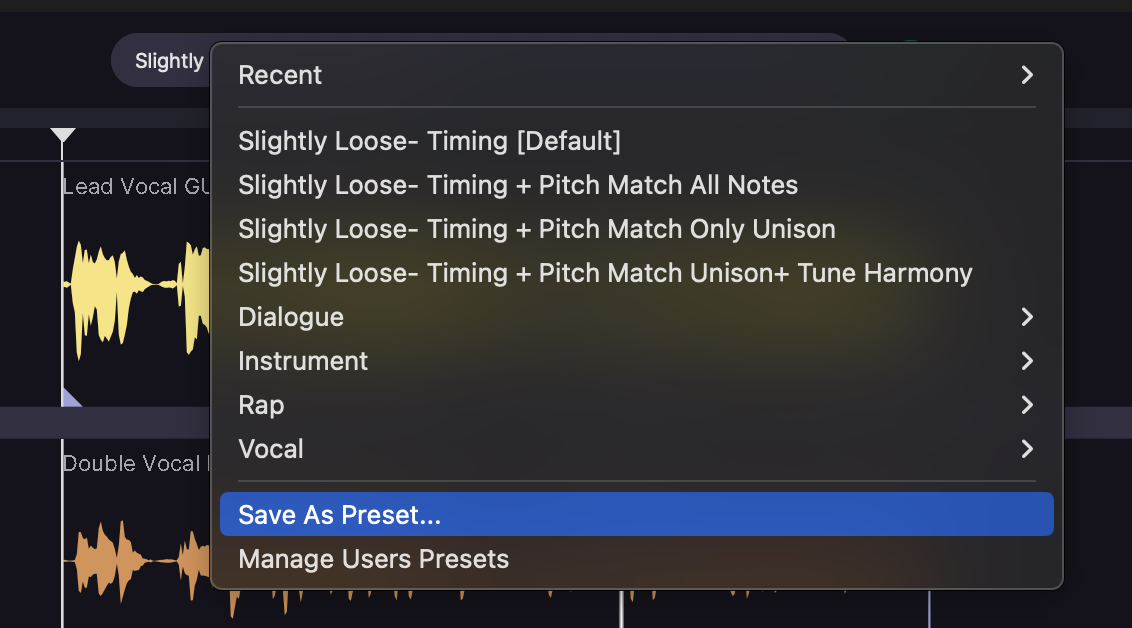Screen dimensions: 1132x628
Task: Open Manage Users Presets
Action: [x=373, y=559]
